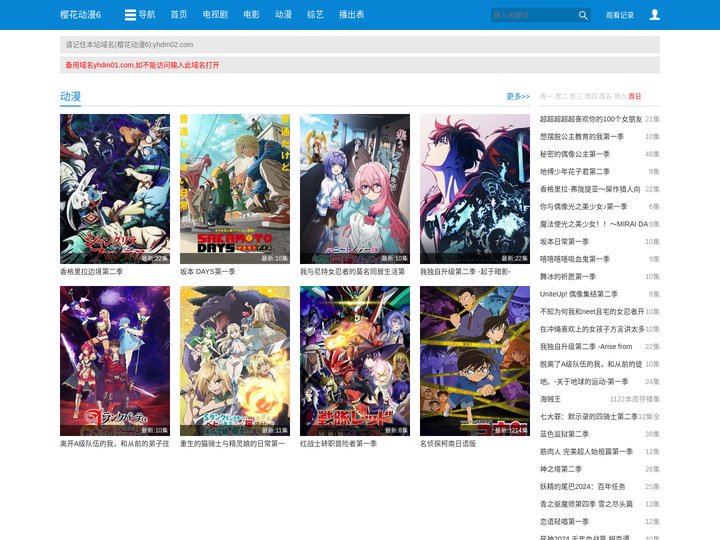Image resolution: width=720 pixels, height=540 pixels.
Task: Open the 电视剧 nav item
Action: (x=215, y=15)
